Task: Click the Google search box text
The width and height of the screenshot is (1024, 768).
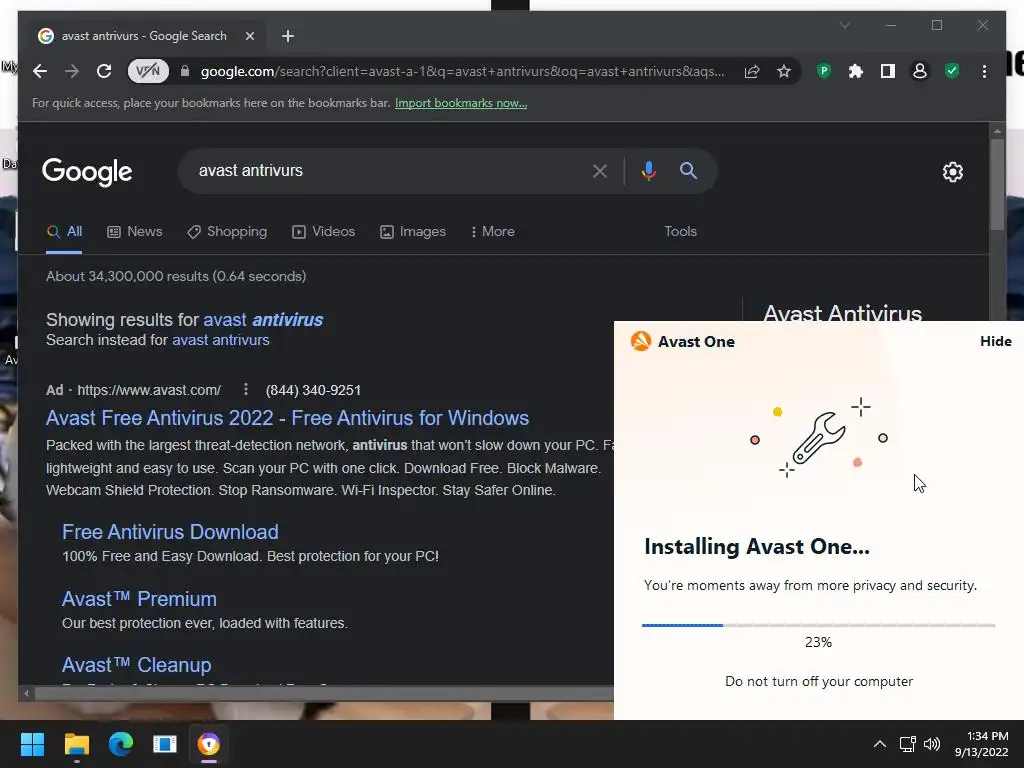Action: 251,170
